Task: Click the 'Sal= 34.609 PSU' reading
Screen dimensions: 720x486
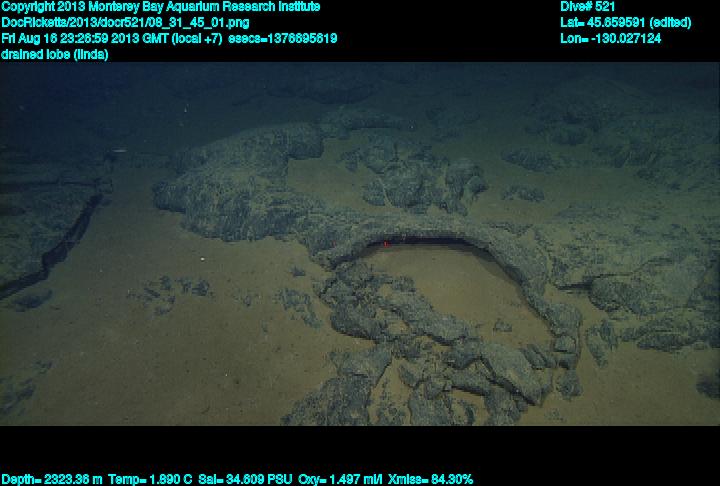Action: [x=245, y=480]
